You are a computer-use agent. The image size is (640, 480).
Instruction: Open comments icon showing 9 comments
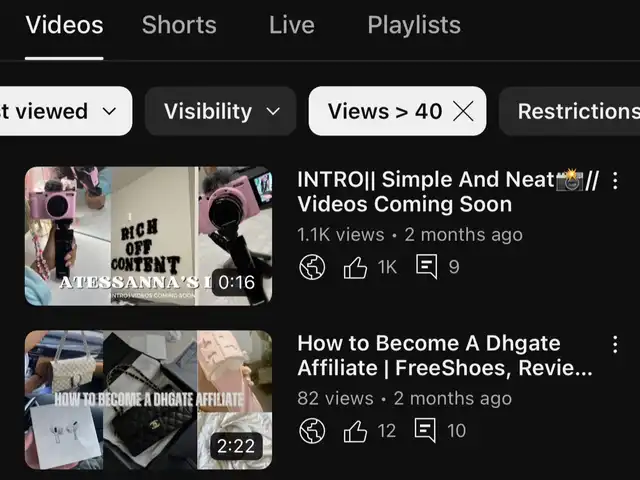(x=426, y=267)
